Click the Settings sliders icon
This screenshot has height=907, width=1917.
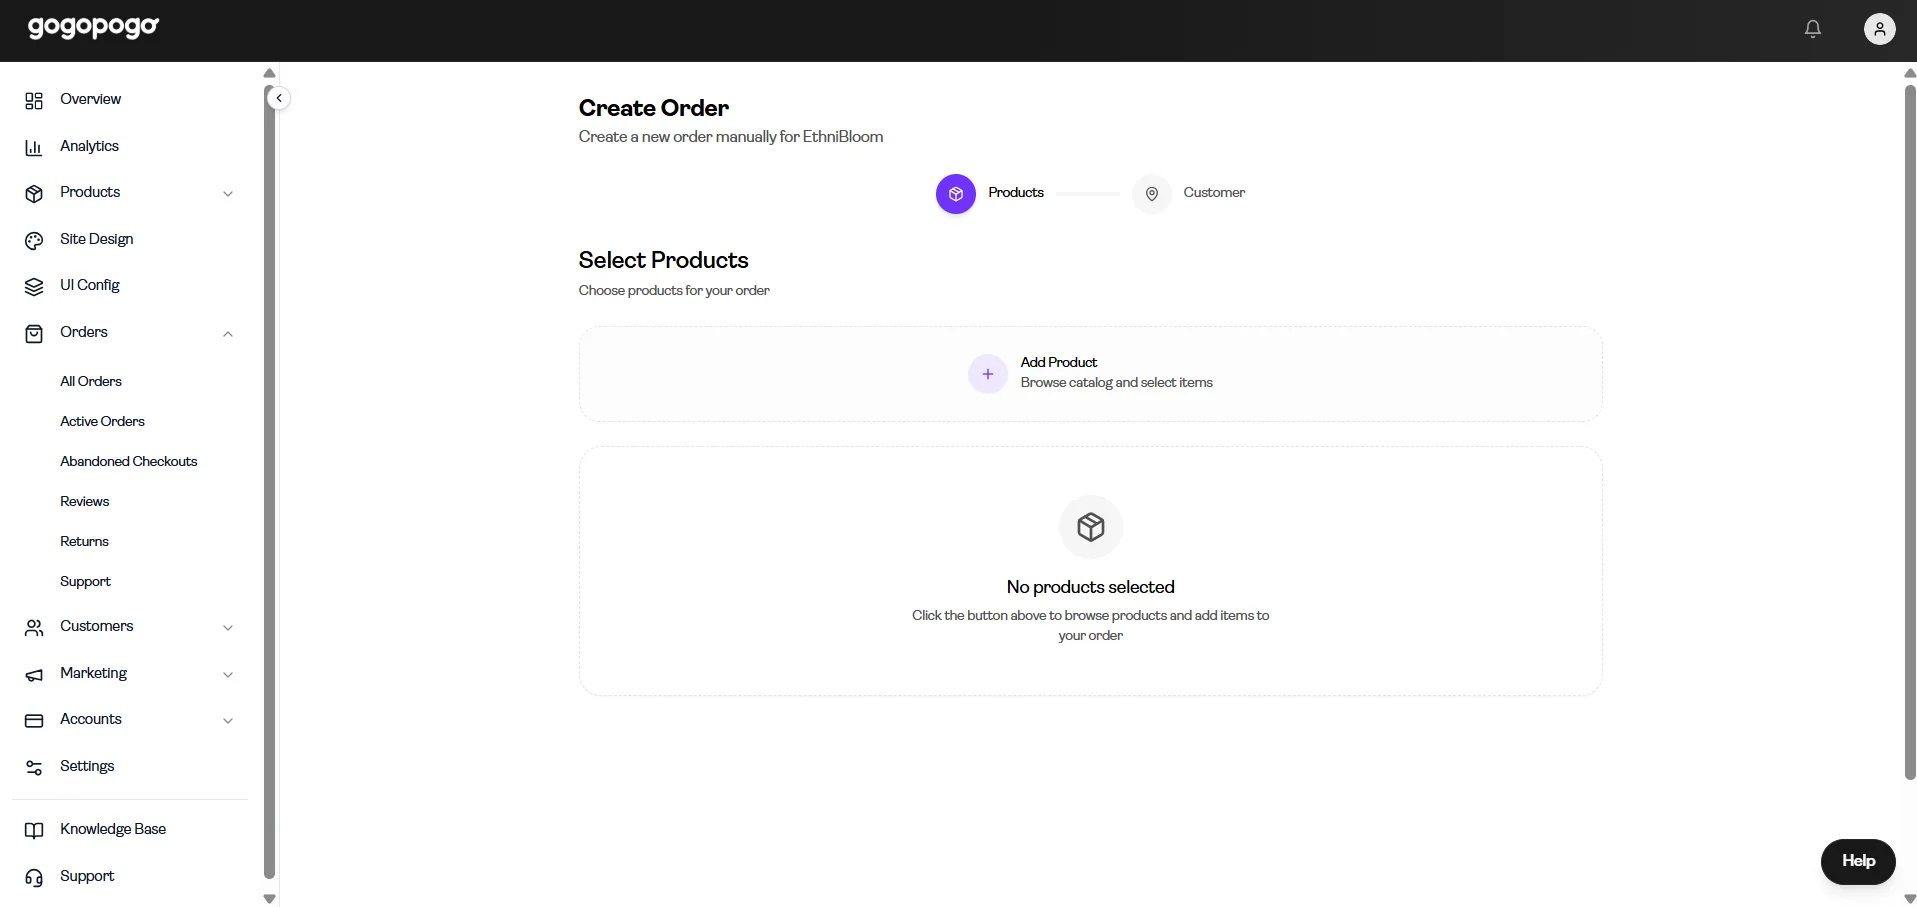pyautogui.click(x=34, y=767)
